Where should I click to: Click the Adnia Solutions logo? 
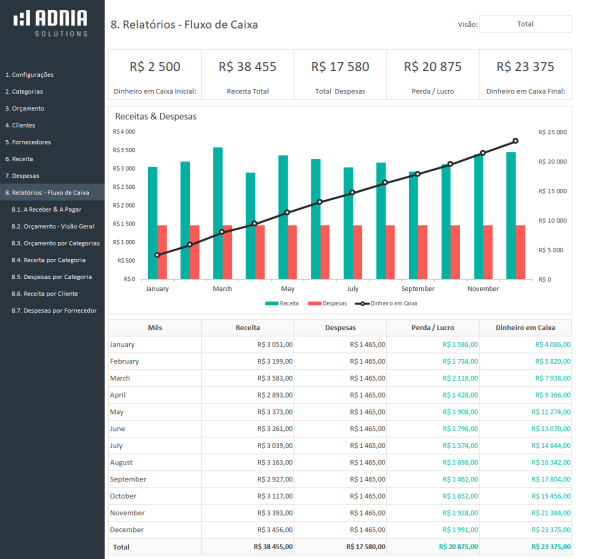(52, 23)
